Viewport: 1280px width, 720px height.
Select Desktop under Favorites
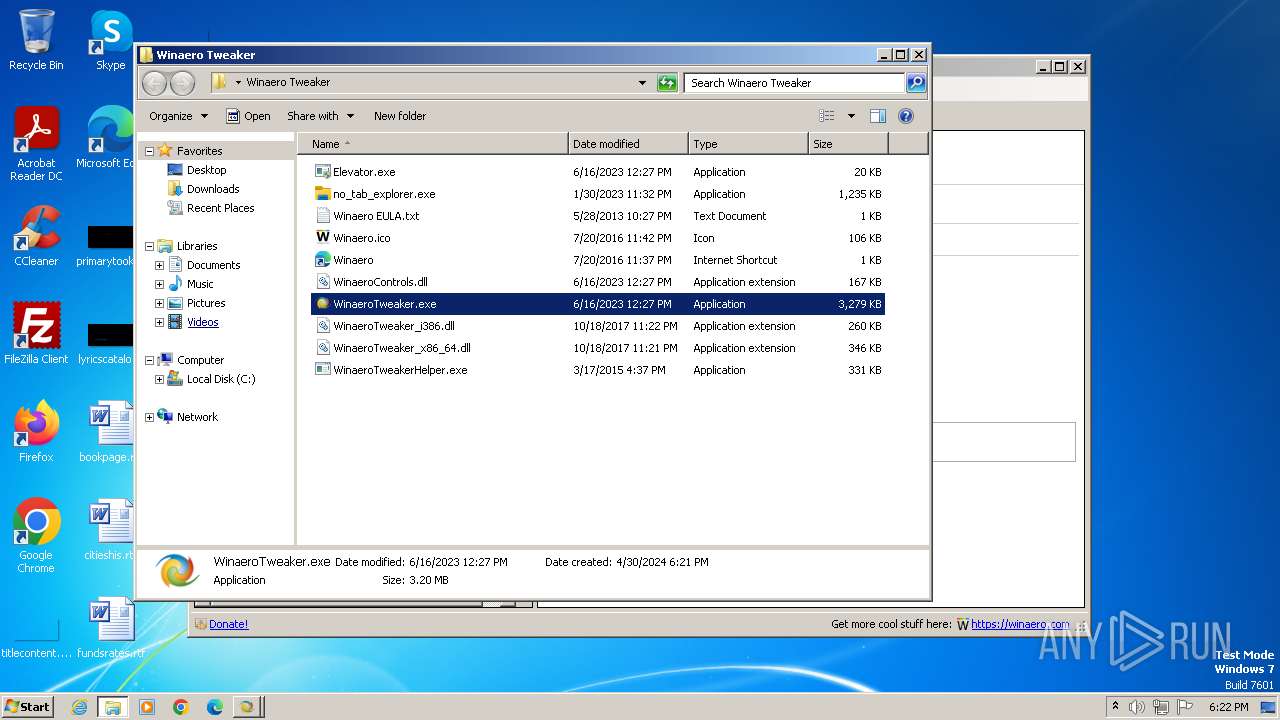point(206,170)
